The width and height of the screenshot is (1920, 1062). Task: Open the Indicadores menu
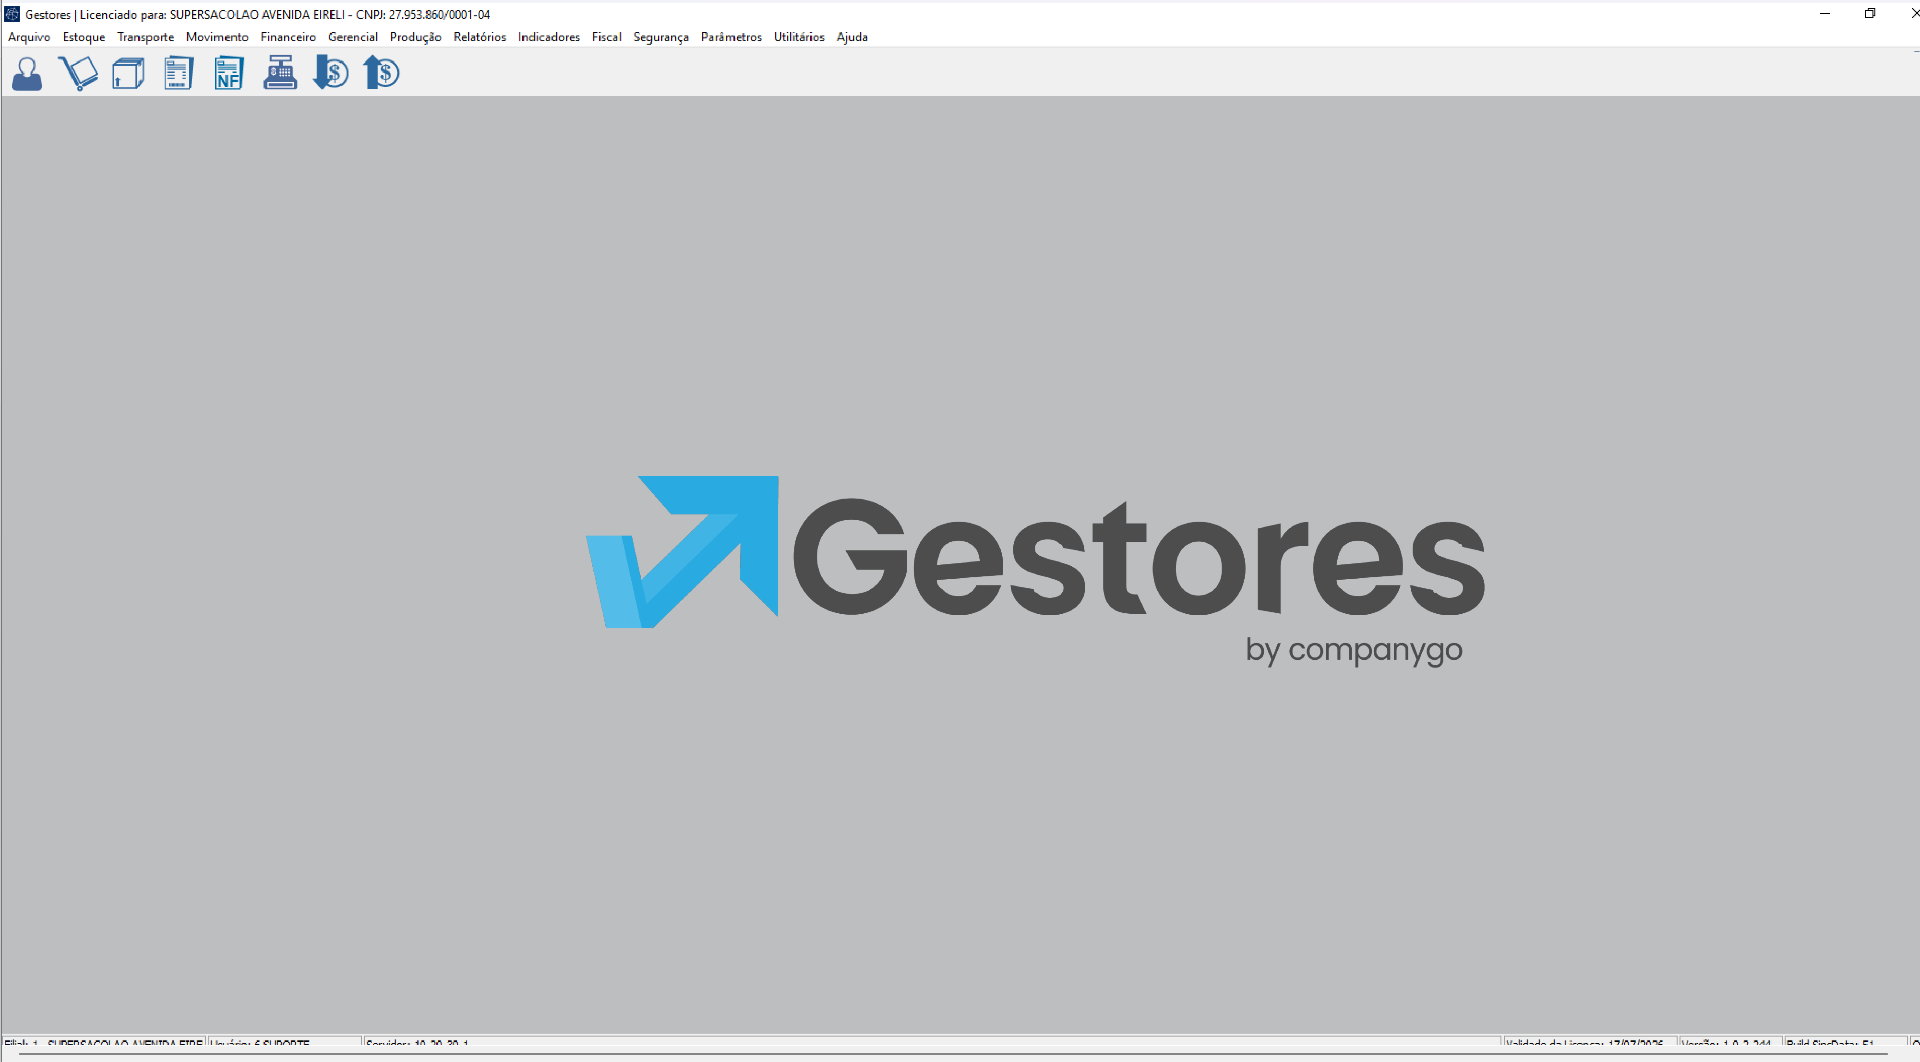click(x=549, y=37)
